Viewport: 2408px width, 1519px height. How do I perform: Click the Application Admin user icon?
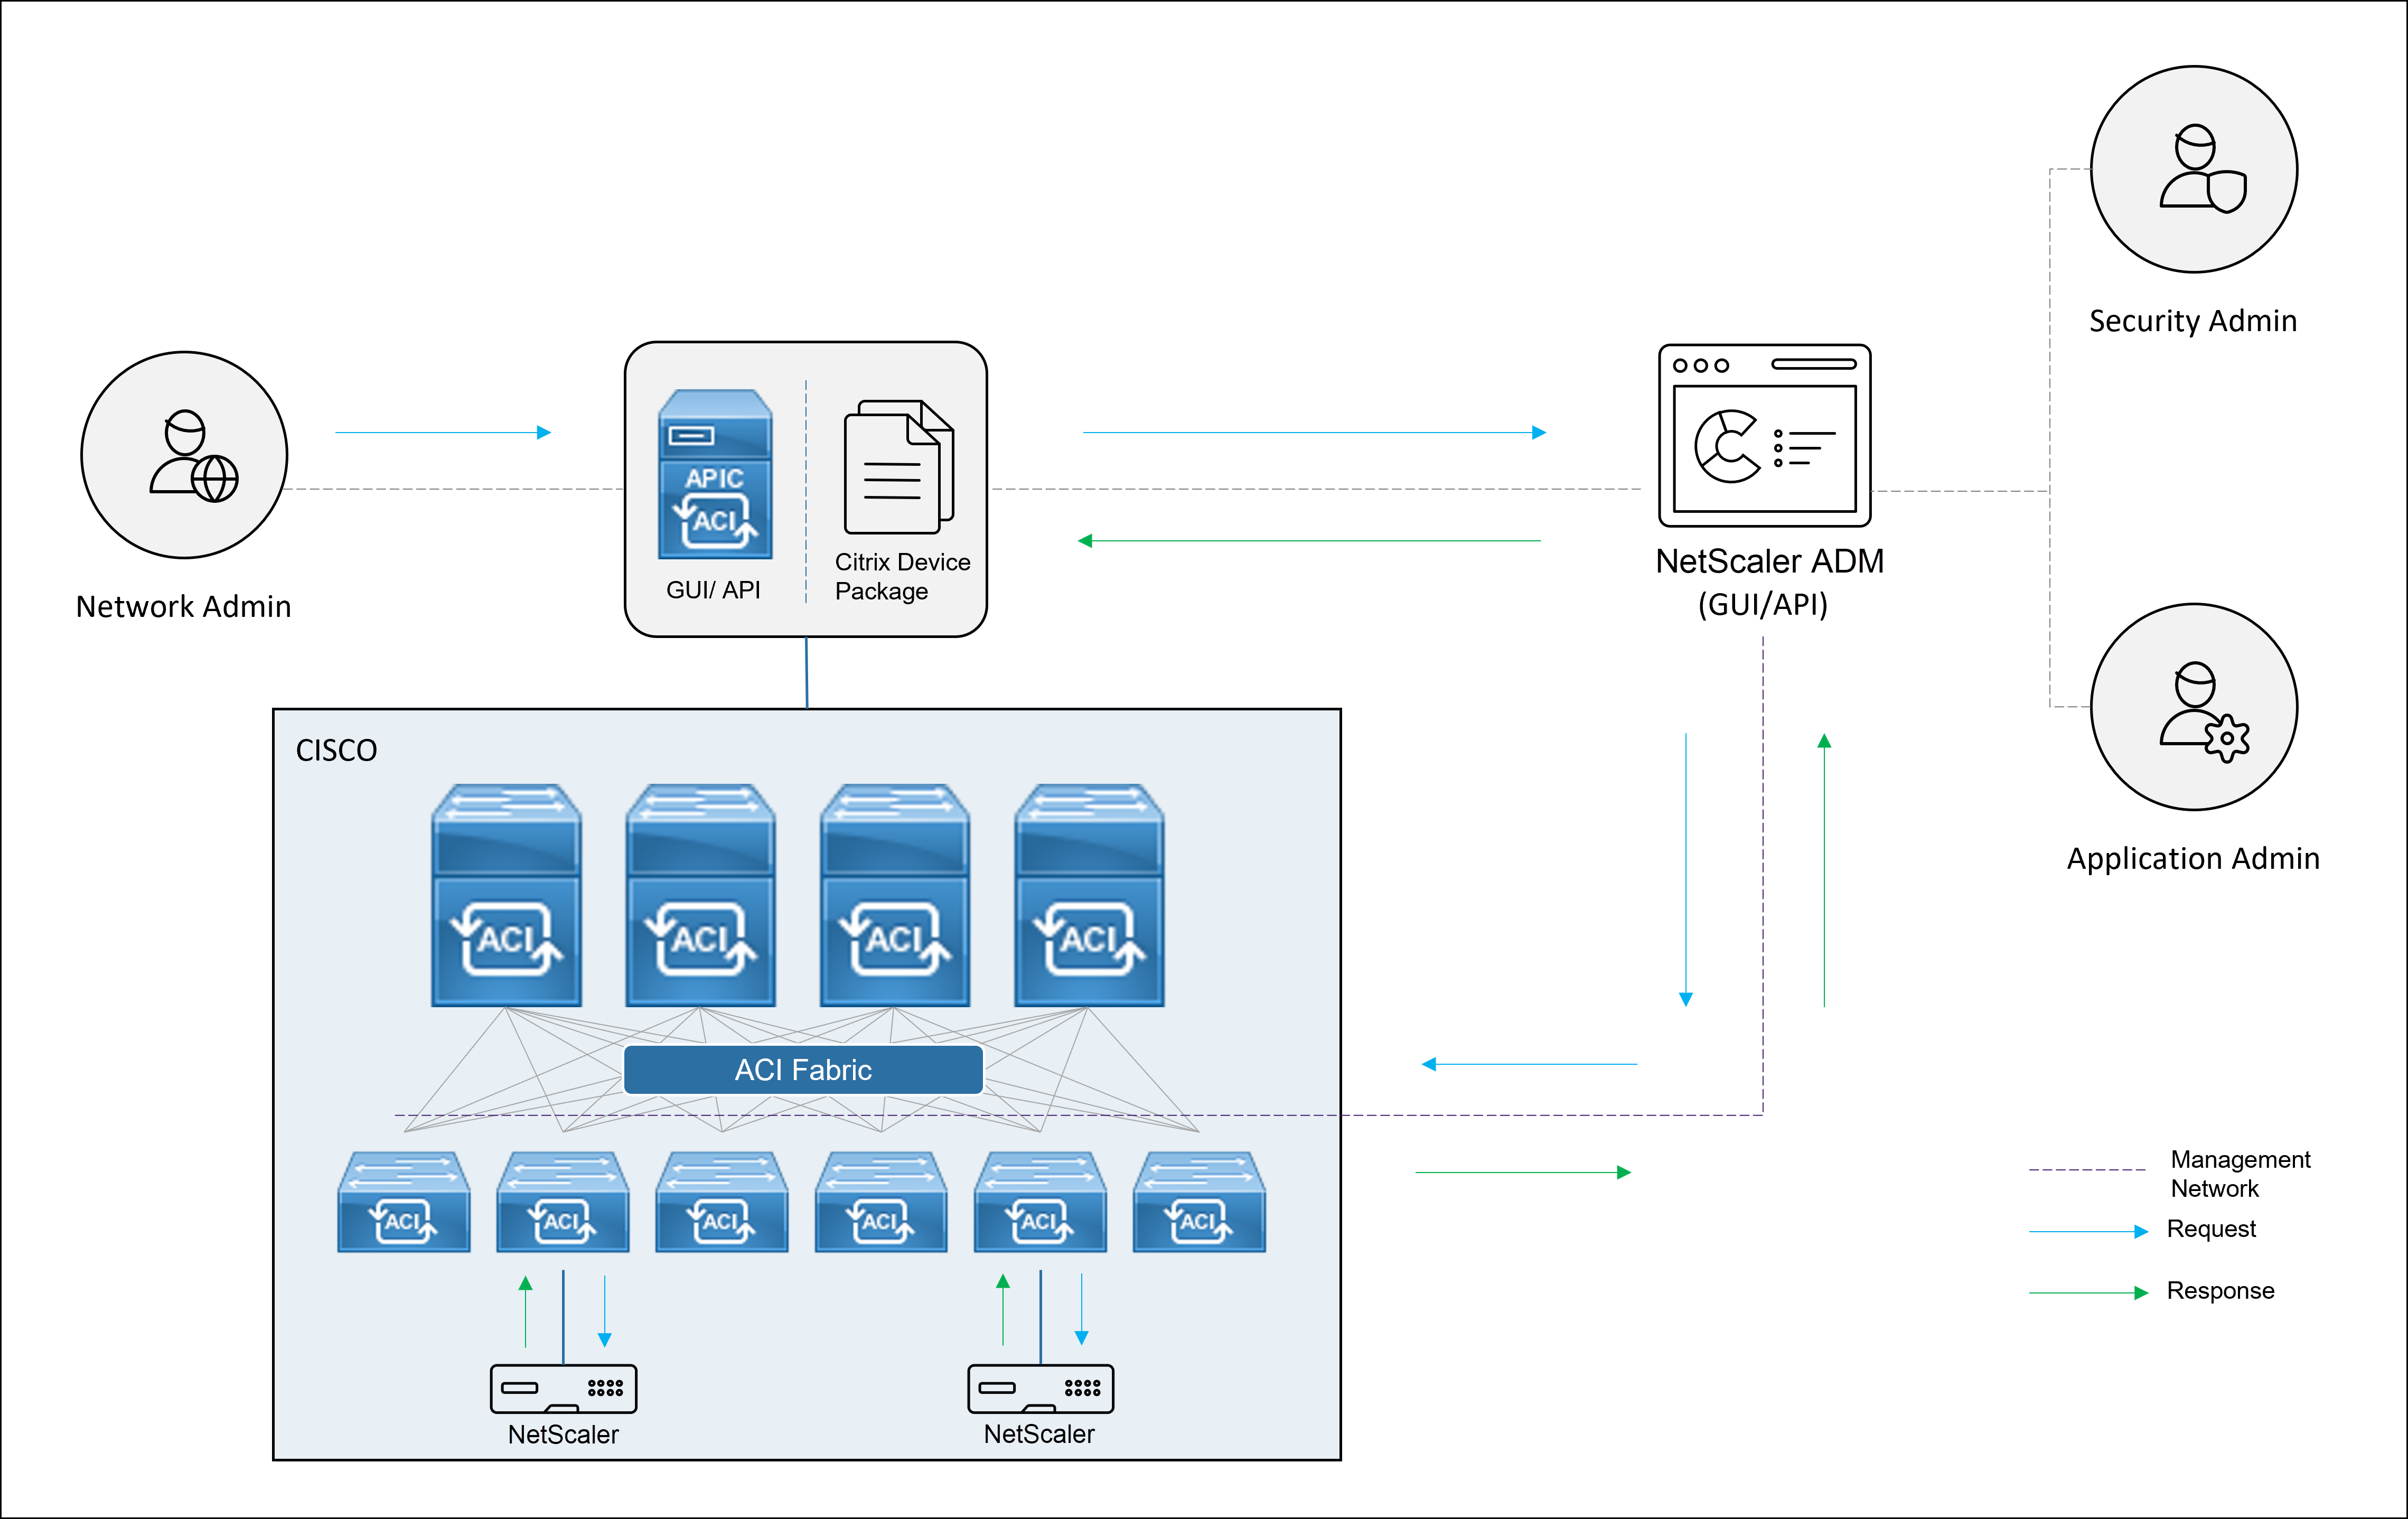pyautogui.click(x=2193, y=707)
